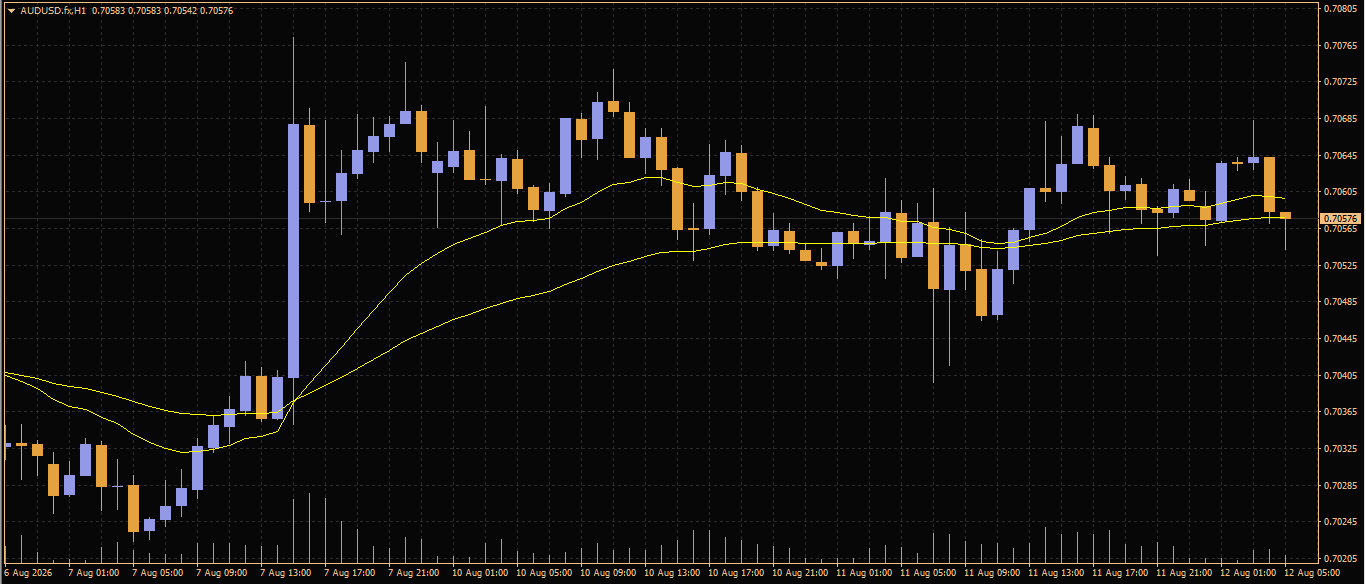Click price level 0.70365 on the scale
Viewport: 1366px width, 584px height.
(x=1340, y=412)
